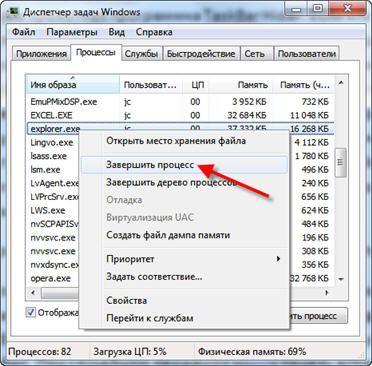The height and width of the screenshot is (366, 372).
Task: Select the LVPrcSrv.exe process
Action: 54,197
